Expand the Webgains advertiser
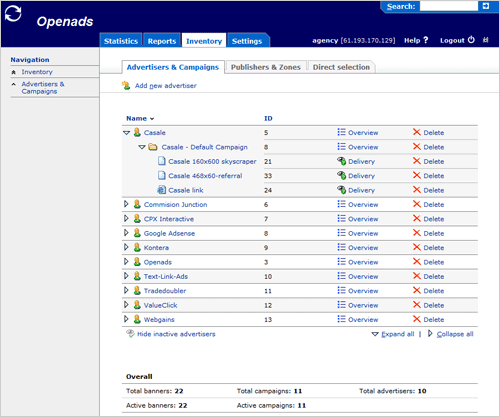The image size is (500, 417). point(126,319)
